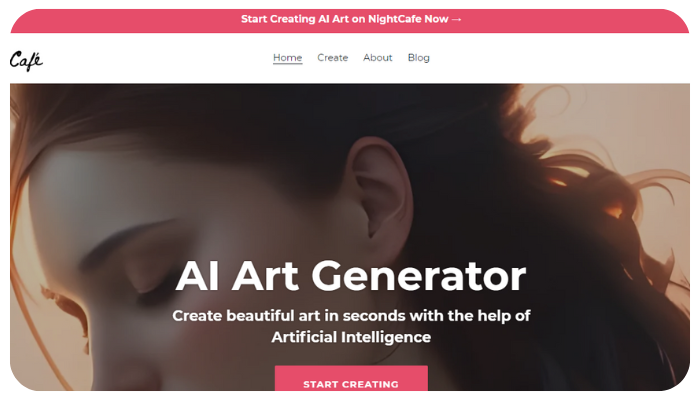The image size is (700, 400).
Task: Click the 'Artificial Intelligence' subtitle text
Action: click(351, 337)
